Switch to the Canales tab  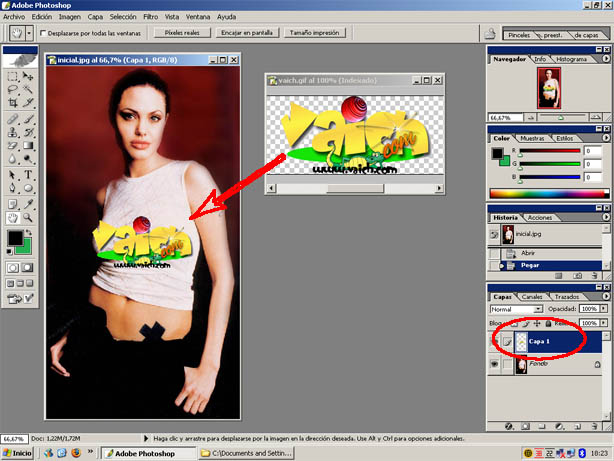click(x=533, y=297)
